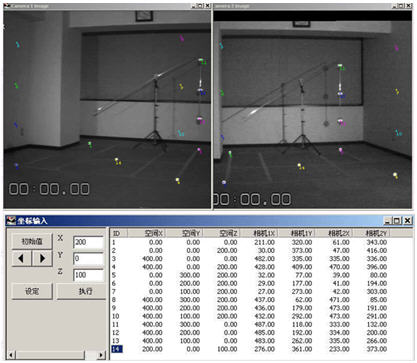The height and width of the screenshot is (363, 417).
Task: Click the Z input field containing 100
Action: pyautogui.click(x=88, y=275)
